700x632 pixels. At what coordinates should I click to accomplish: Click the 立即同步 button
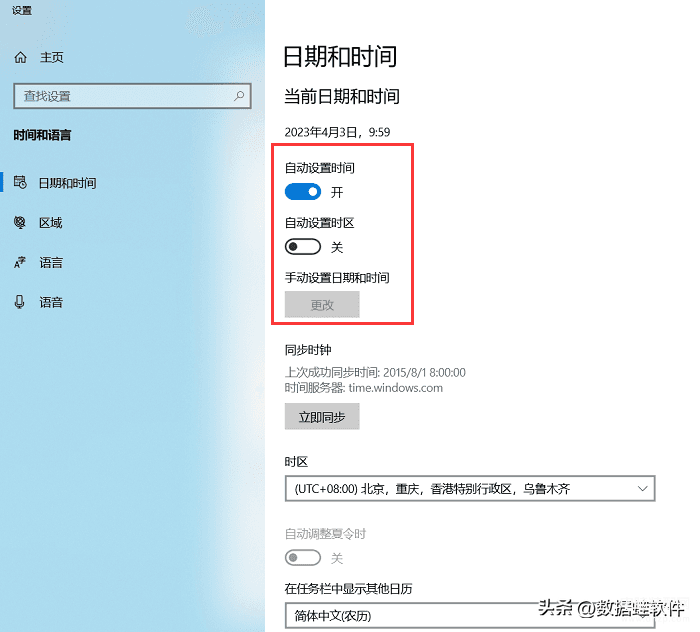(322, 417)
